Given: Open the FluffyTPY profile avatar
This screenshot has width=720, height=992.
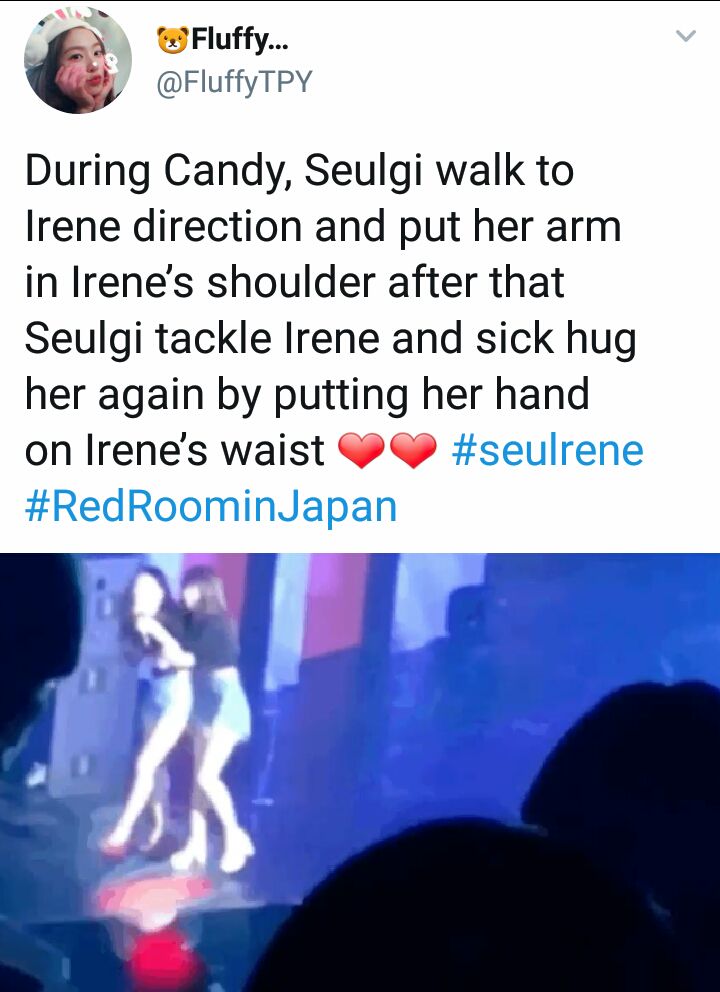Looking at the screenshot, I should (x=78, y=61).
